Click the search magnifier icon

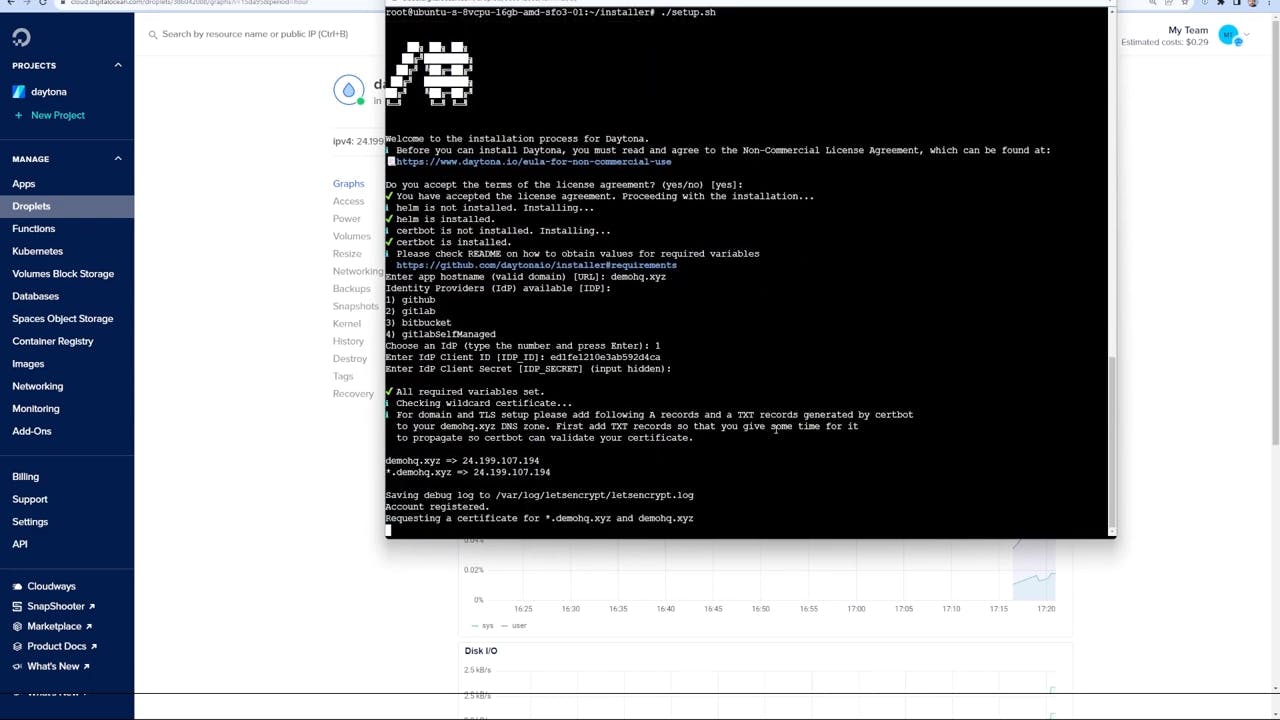(x=153, y=34)
